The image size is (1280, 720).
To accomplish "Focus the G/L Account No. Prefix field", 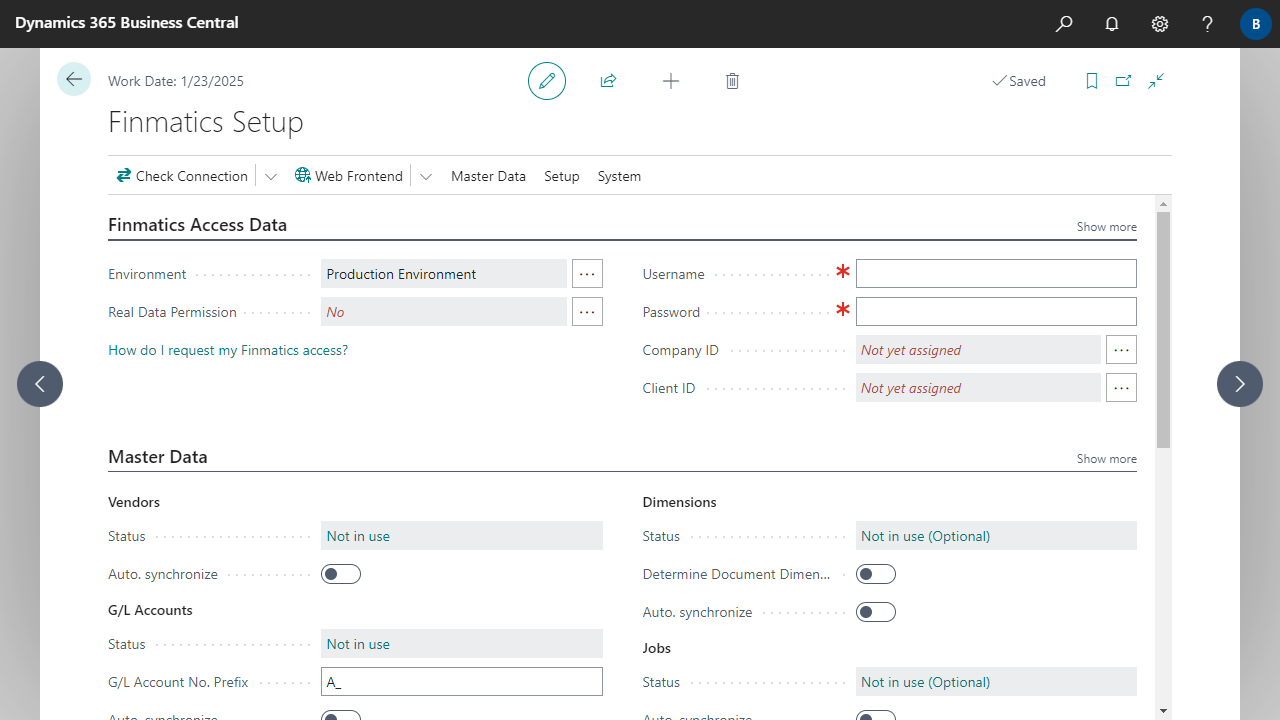I will 462,682.
